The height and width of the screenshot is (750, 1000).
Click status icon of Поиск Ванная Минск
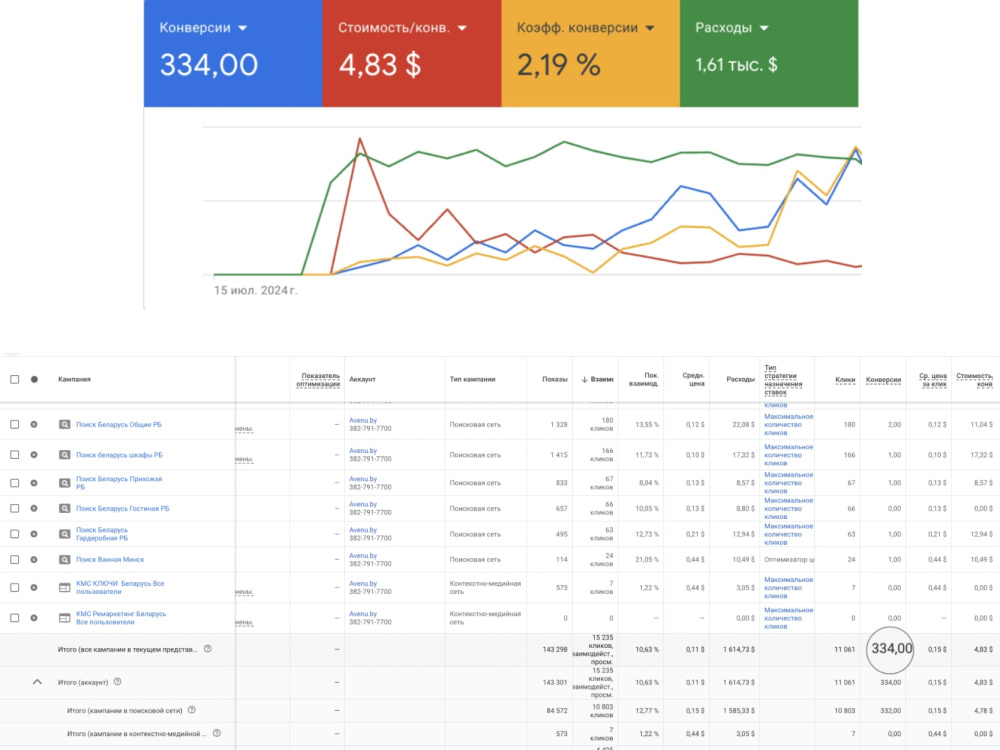tap(34, 559)
